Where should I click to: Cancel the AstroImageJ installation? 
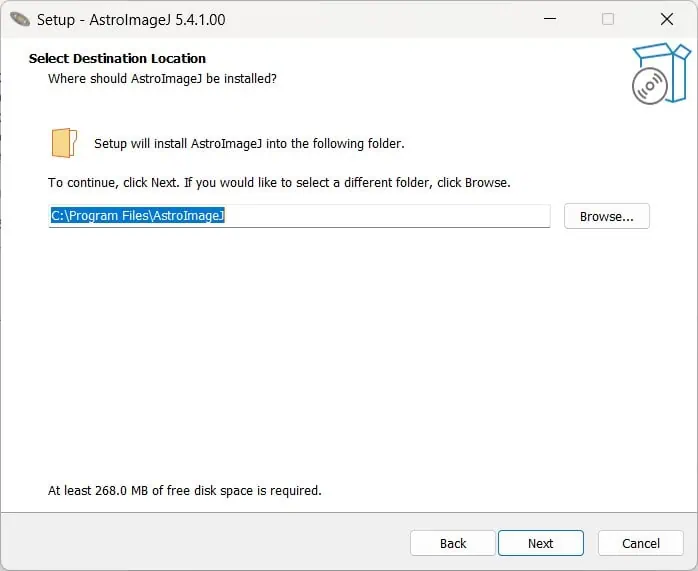point(641,543)
